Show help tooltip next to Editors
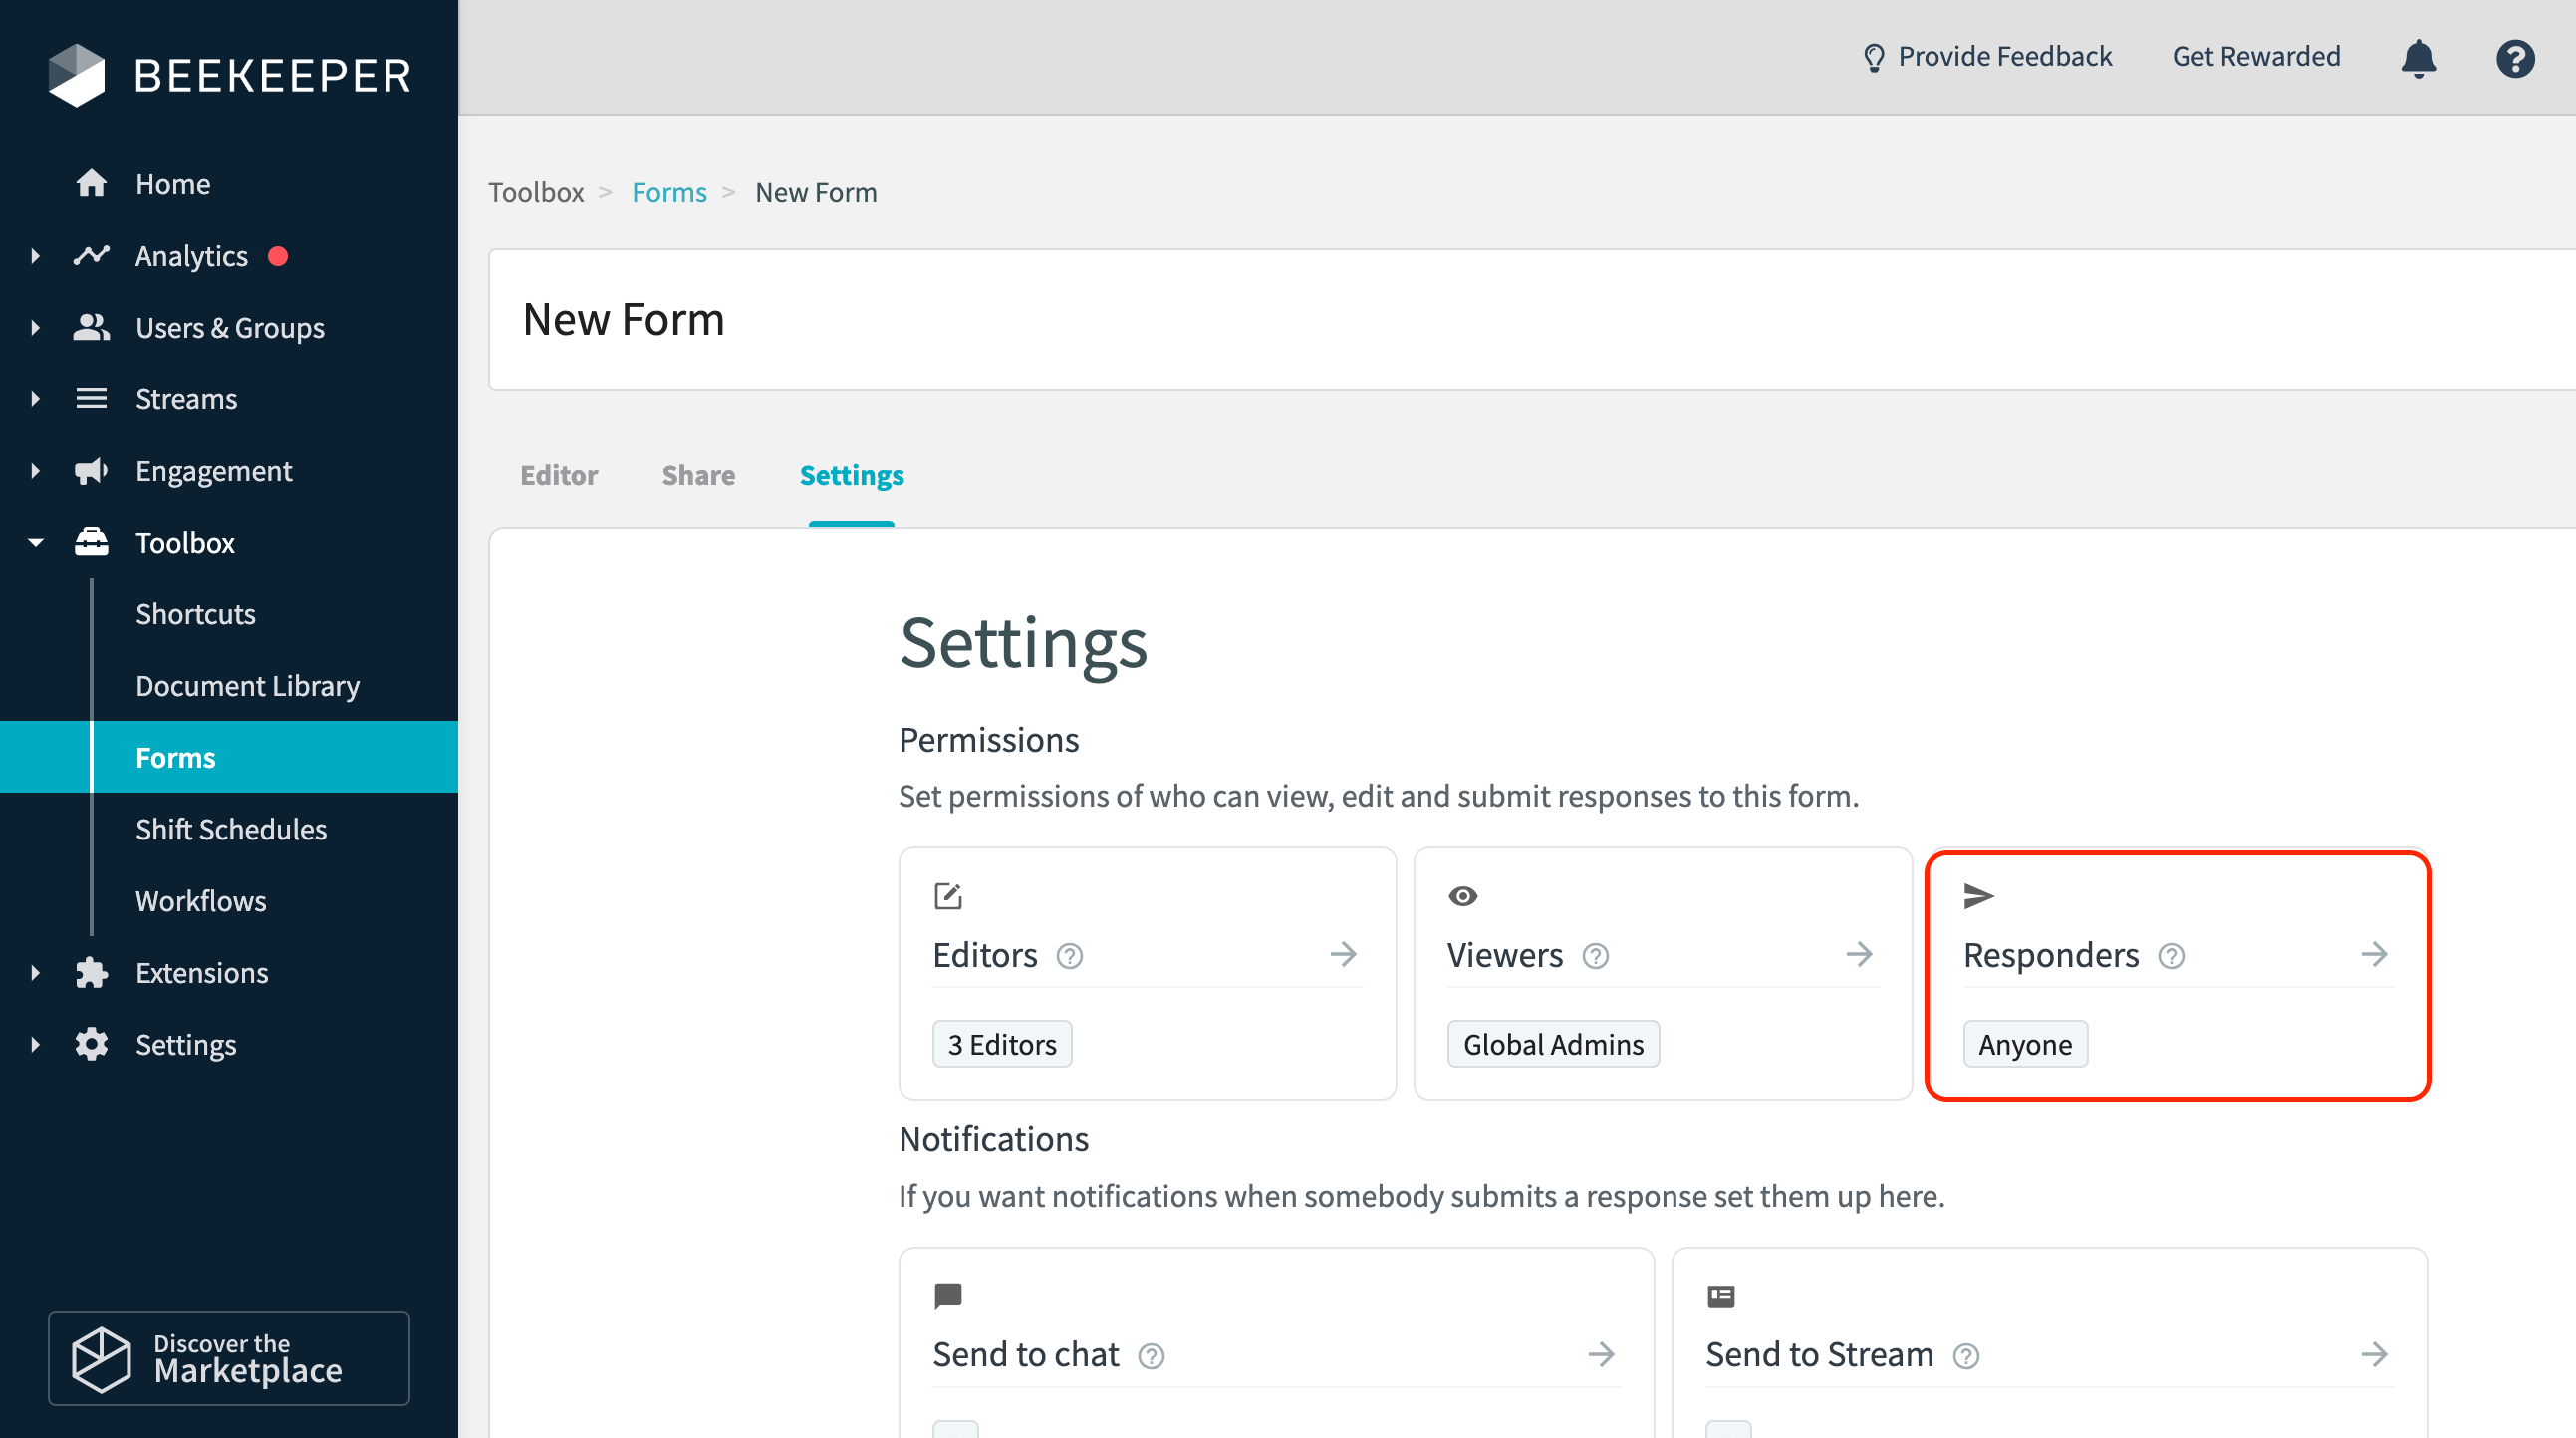Viewport: 2576px width, 1438px height. click(1069, 957)
